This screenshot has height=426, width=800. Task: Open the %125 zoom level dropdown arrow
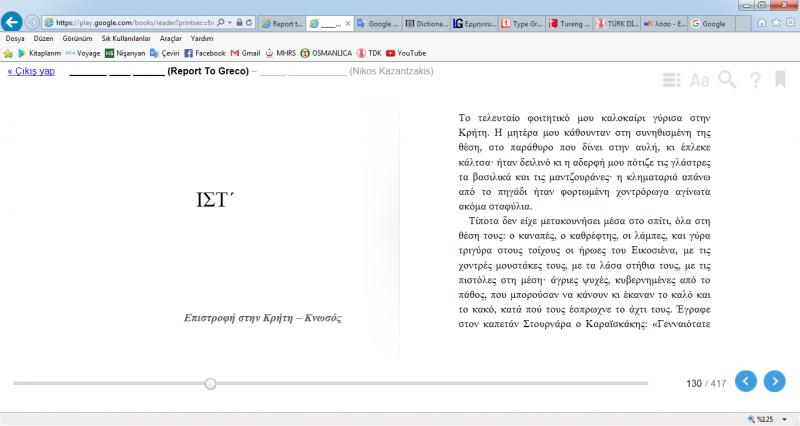point(784,419)
